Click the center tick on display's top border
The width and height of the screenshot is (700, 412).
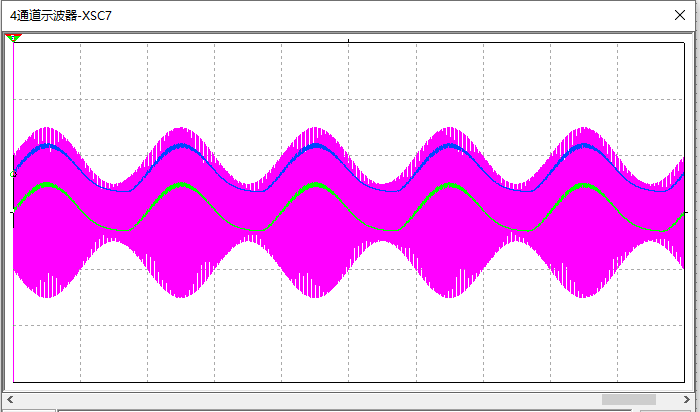click(x=348, y=42)
